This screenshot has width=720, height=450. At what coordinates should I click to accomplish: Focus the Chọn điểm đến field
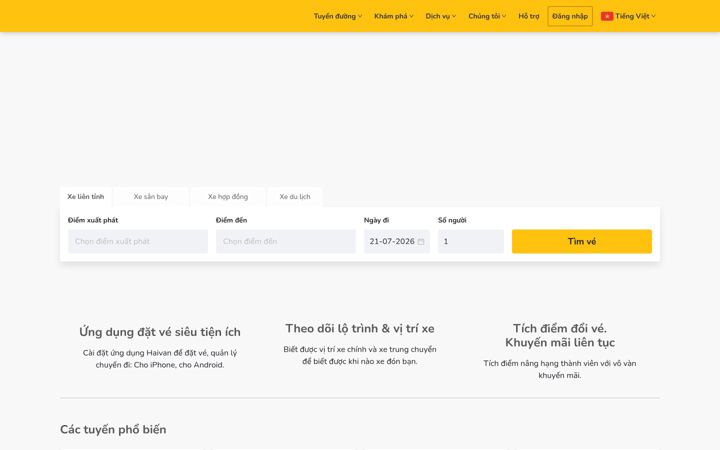point(286,242)
